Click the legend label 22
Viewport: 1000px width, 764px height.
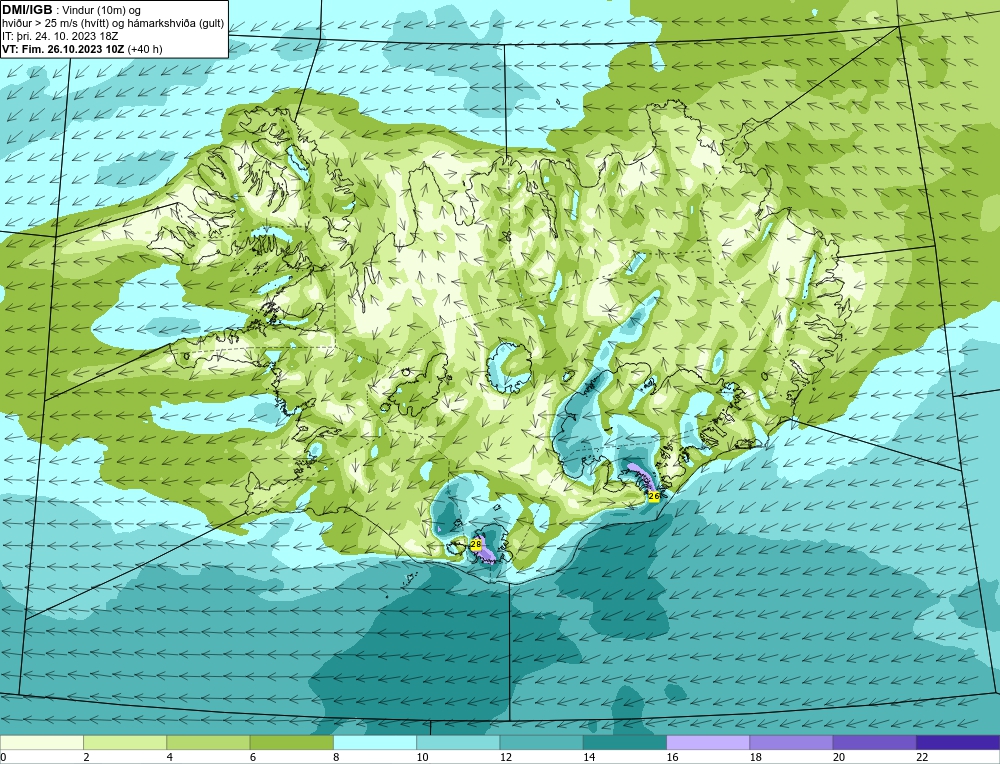click(x=922, y=757)
